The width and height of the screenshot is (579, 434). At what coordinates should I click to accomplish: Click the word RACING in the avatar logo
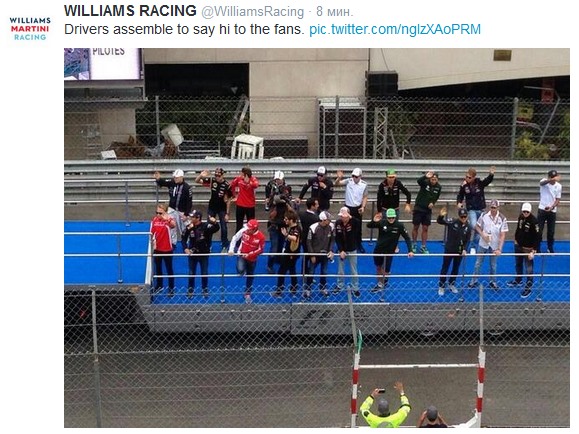[x=30, y=37]
